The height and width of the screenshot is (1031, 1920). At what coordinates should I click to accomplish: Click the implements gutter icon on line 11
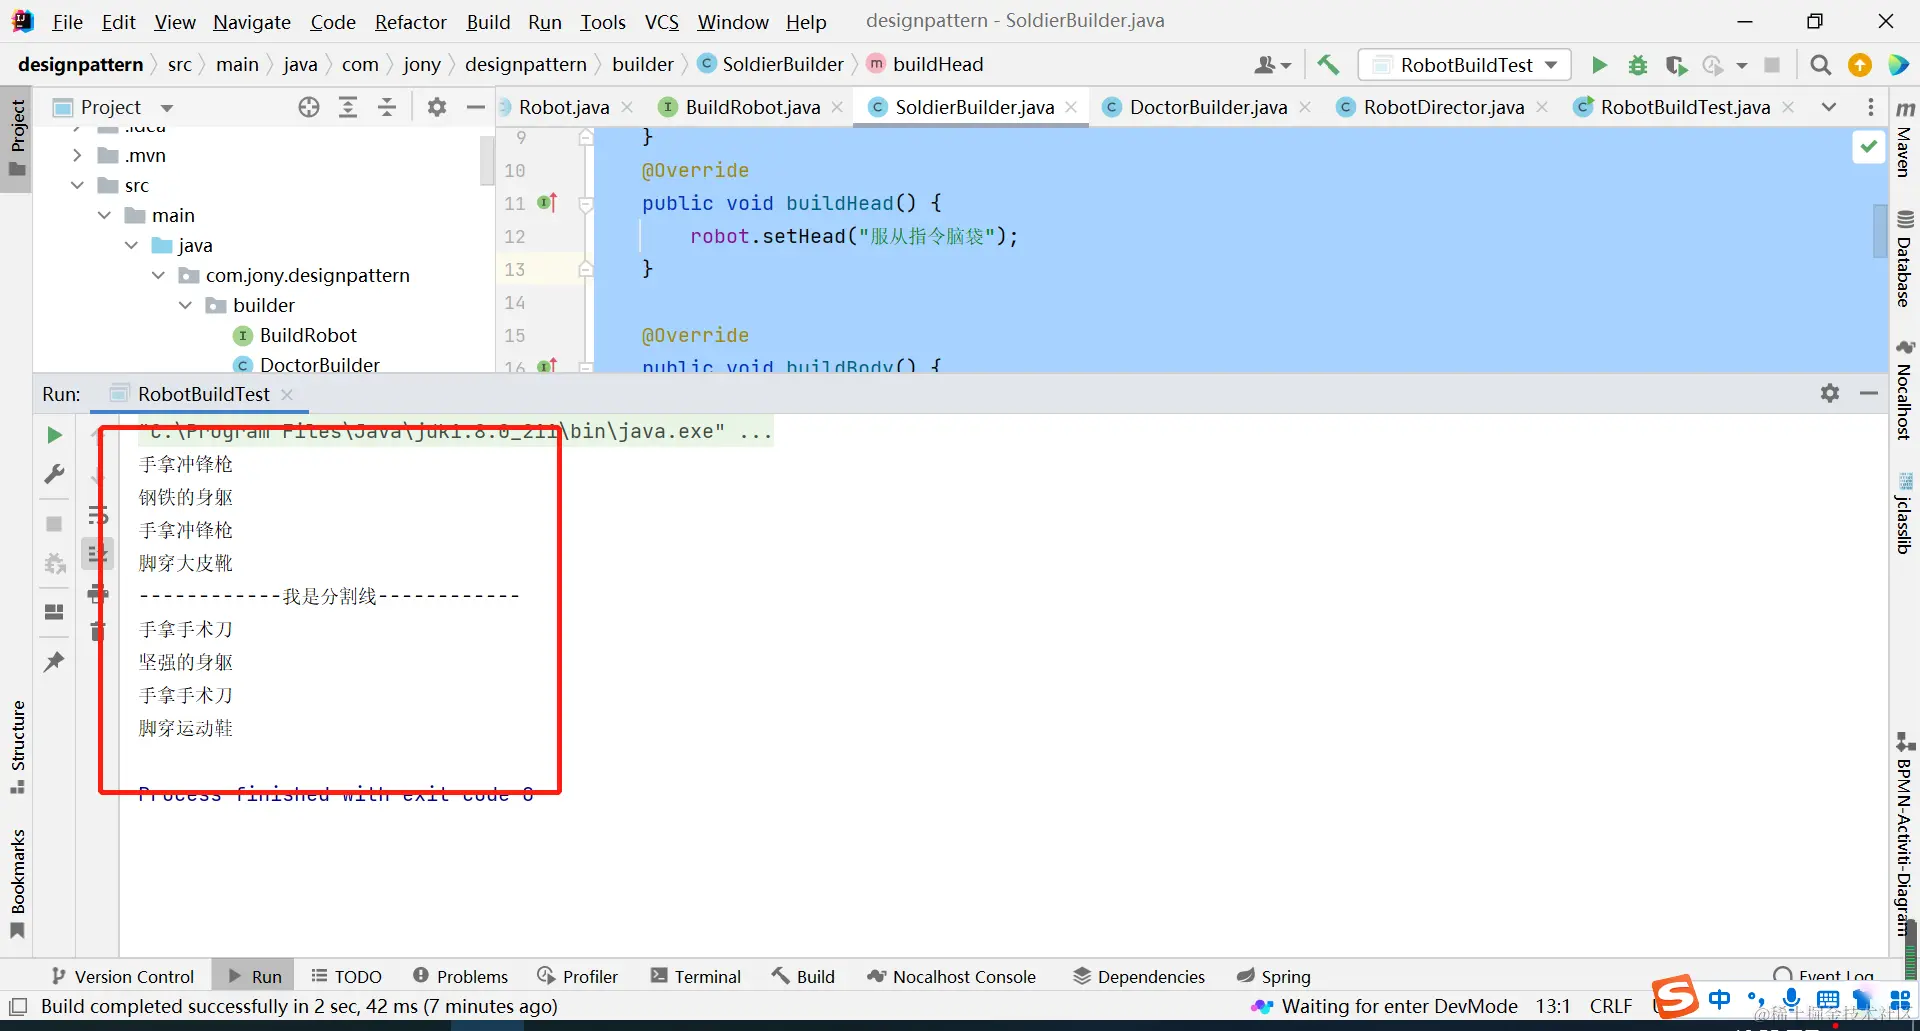click(x=547, y=203)
